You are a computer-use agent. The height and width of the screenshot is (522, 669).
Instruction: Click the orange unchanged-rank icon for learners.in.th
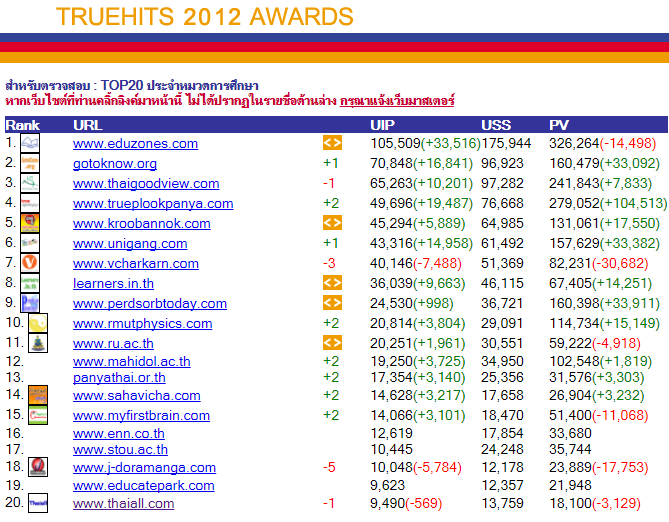click(x=332, y=283)
